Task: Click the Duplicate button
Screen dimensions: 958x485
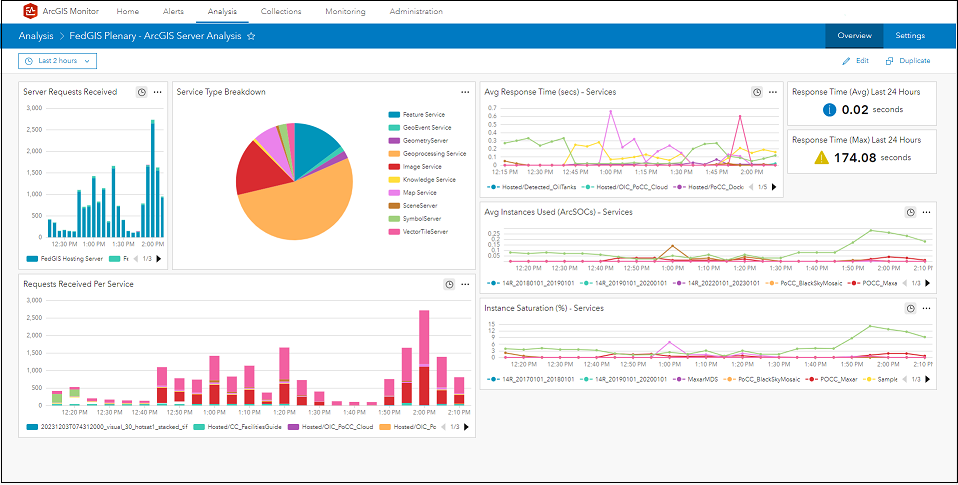Action: click(x=908, y=61)
